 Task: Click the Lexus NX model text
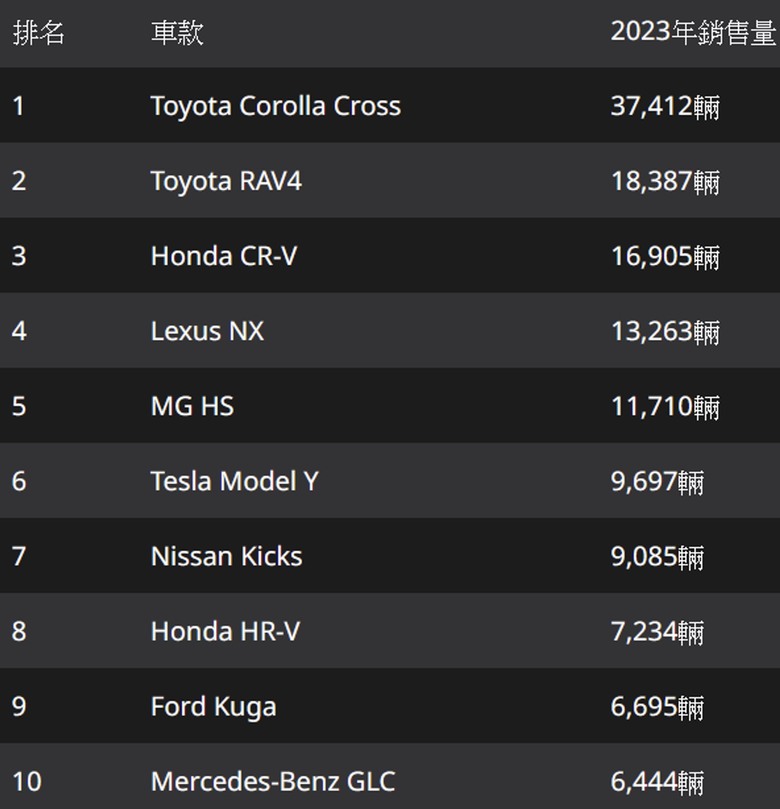point(207,331)
